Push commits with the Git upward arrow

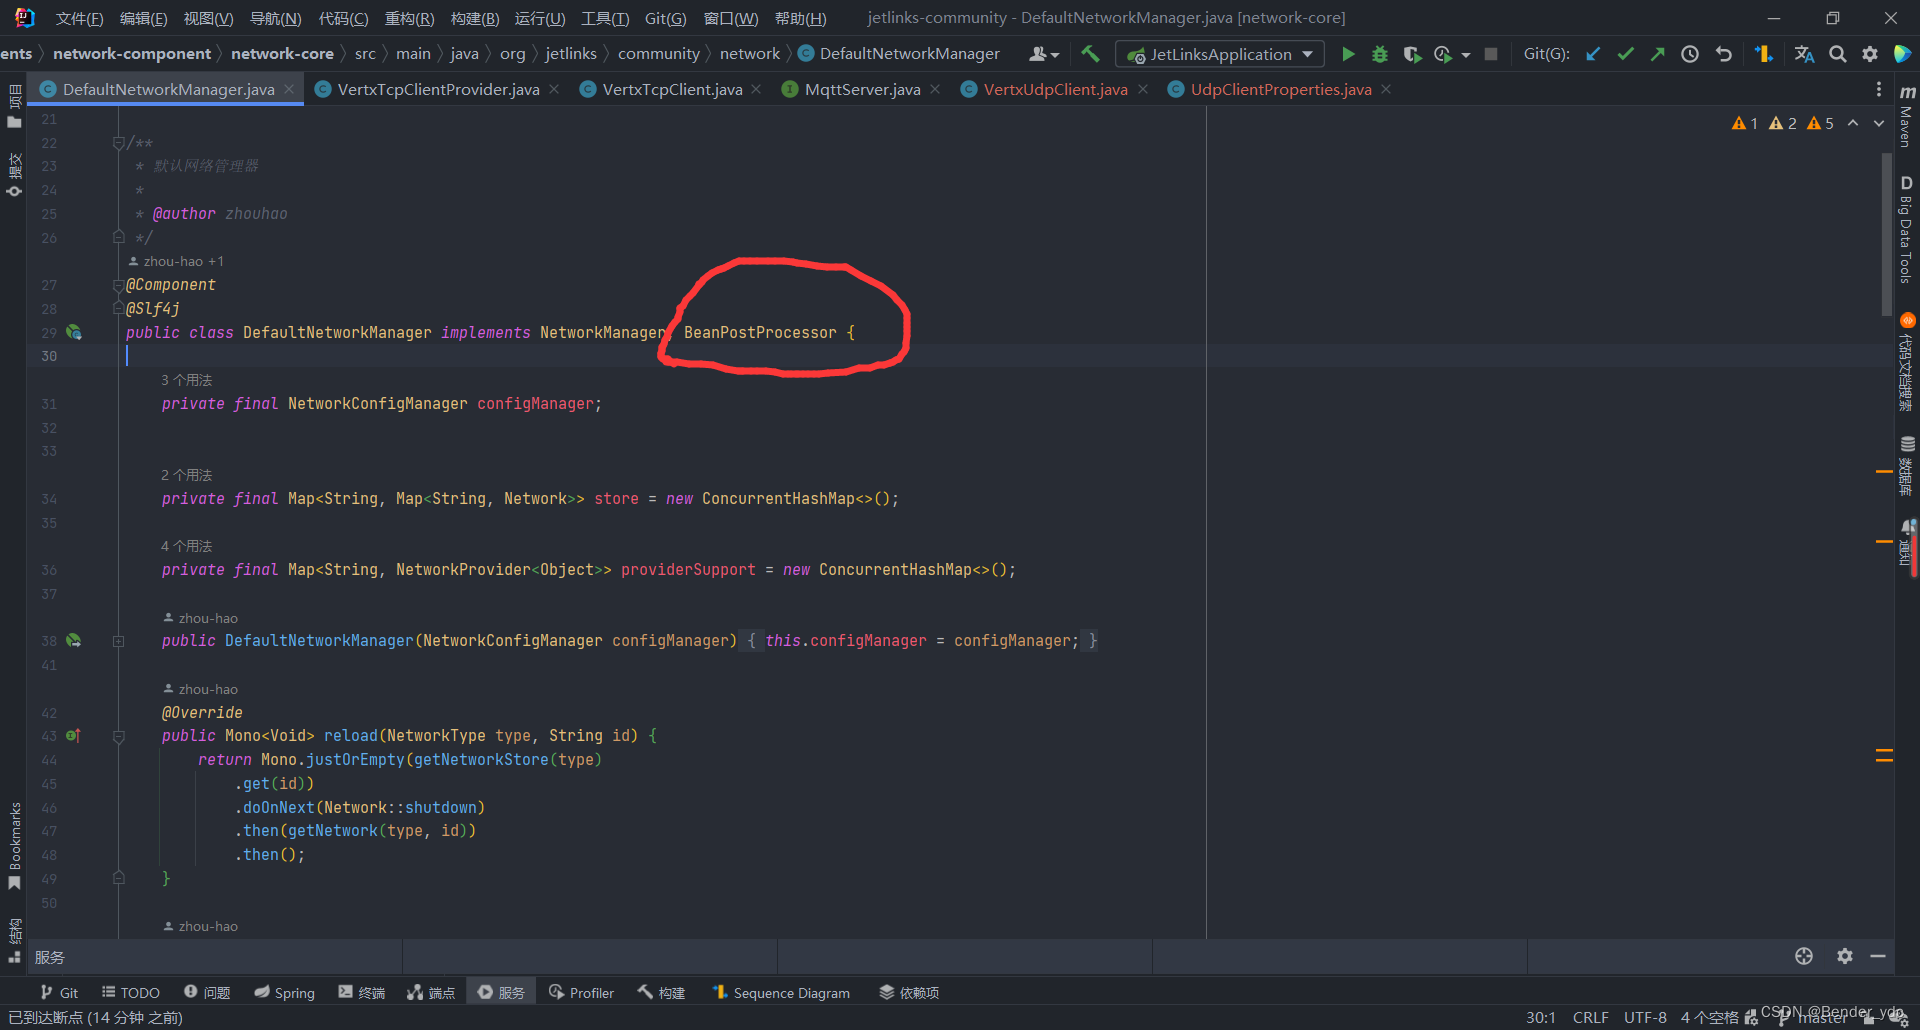[x=1658, y=54]
